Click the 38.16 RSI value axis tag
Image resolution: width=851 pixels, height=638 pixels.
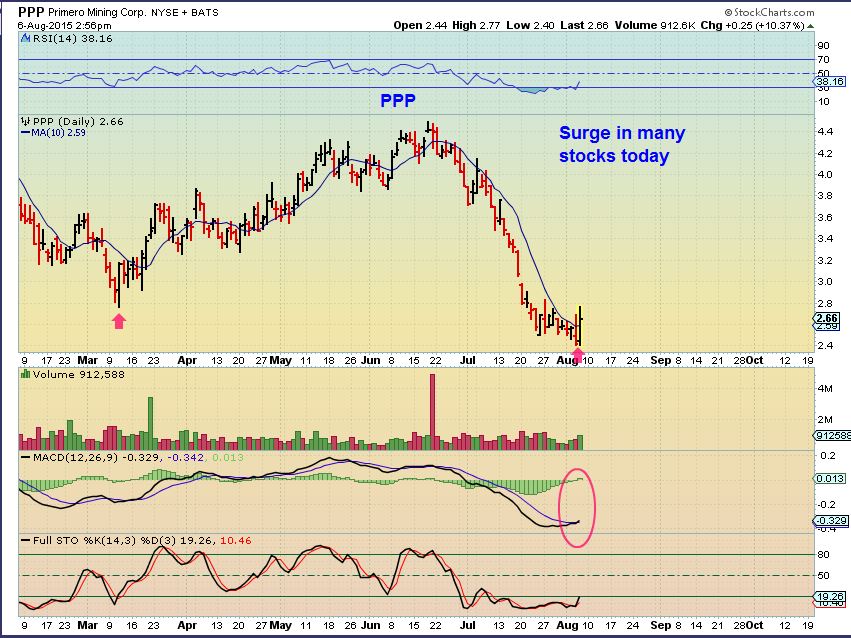click(x=830, y=81)
